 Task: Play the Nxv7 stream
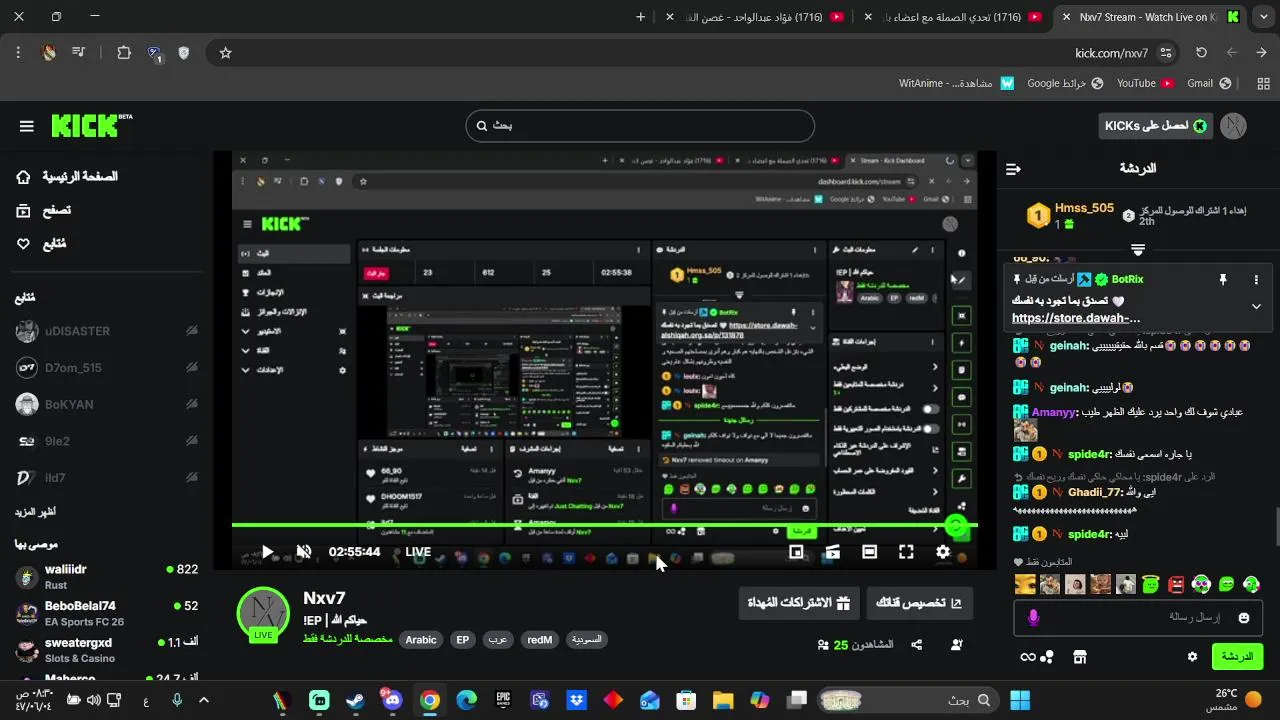point(267,552)
